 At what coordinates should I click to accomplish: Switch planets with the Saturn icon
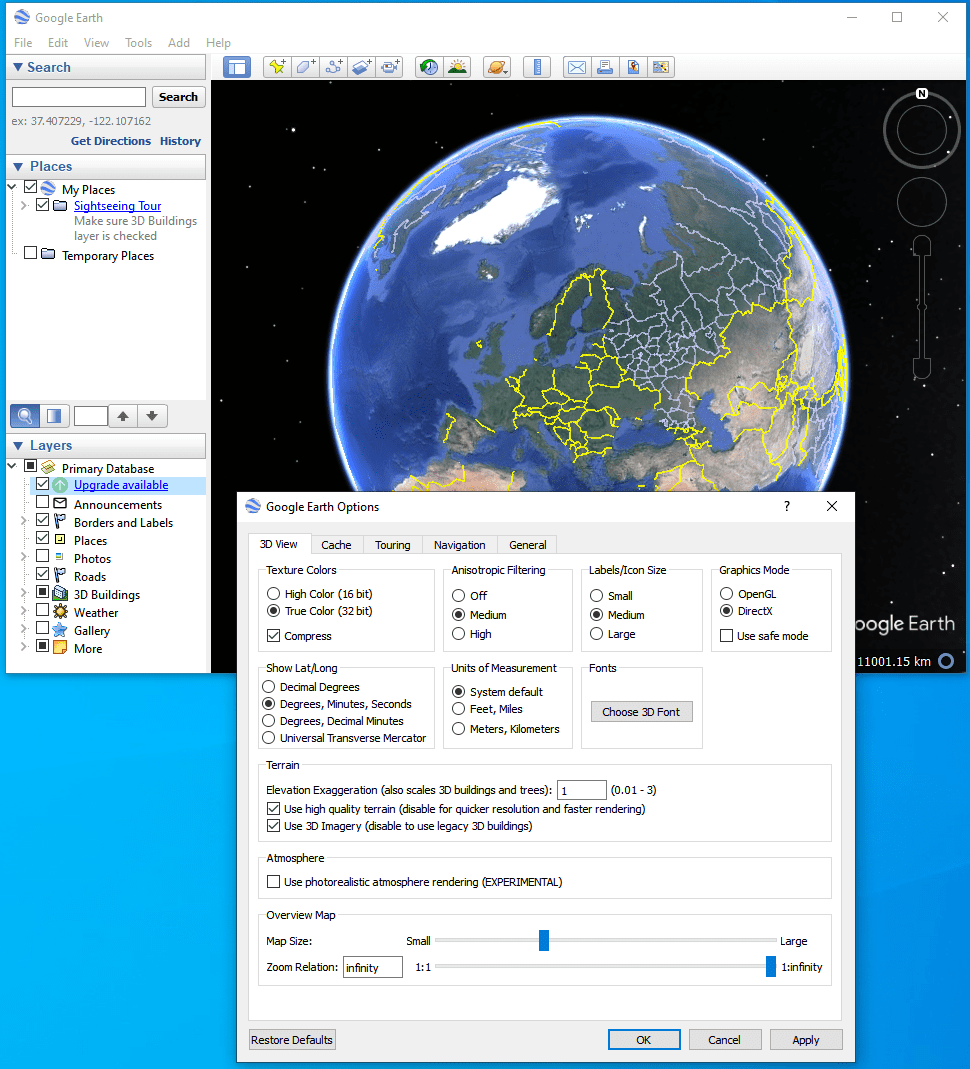pyautogui.click(x=497, y=67)
